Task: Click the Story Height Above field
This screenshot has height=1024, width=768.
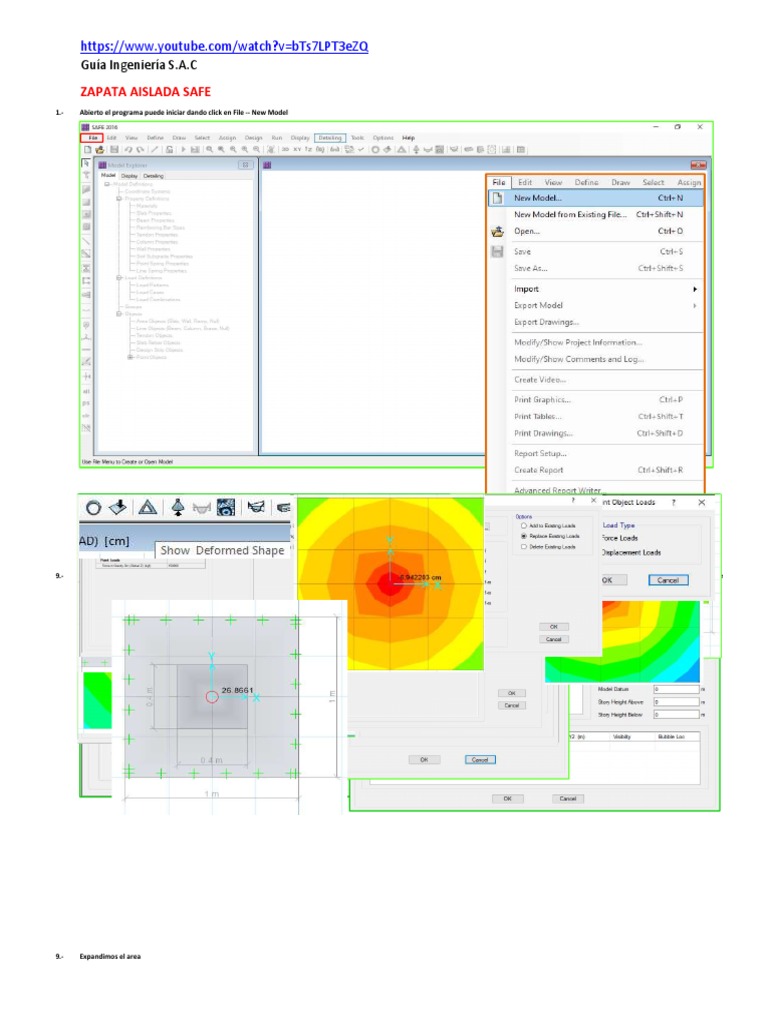Action: pyautogui.click(x=677, y=702)
